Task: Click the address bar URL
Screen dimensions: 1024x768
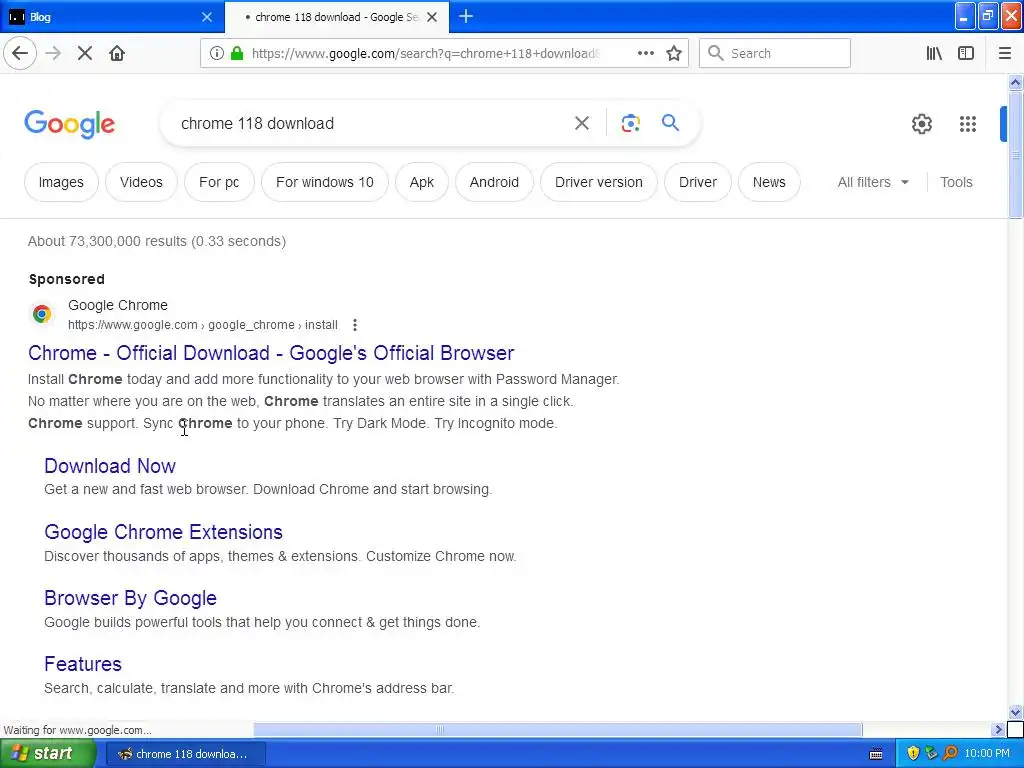Action: point(424,53)
